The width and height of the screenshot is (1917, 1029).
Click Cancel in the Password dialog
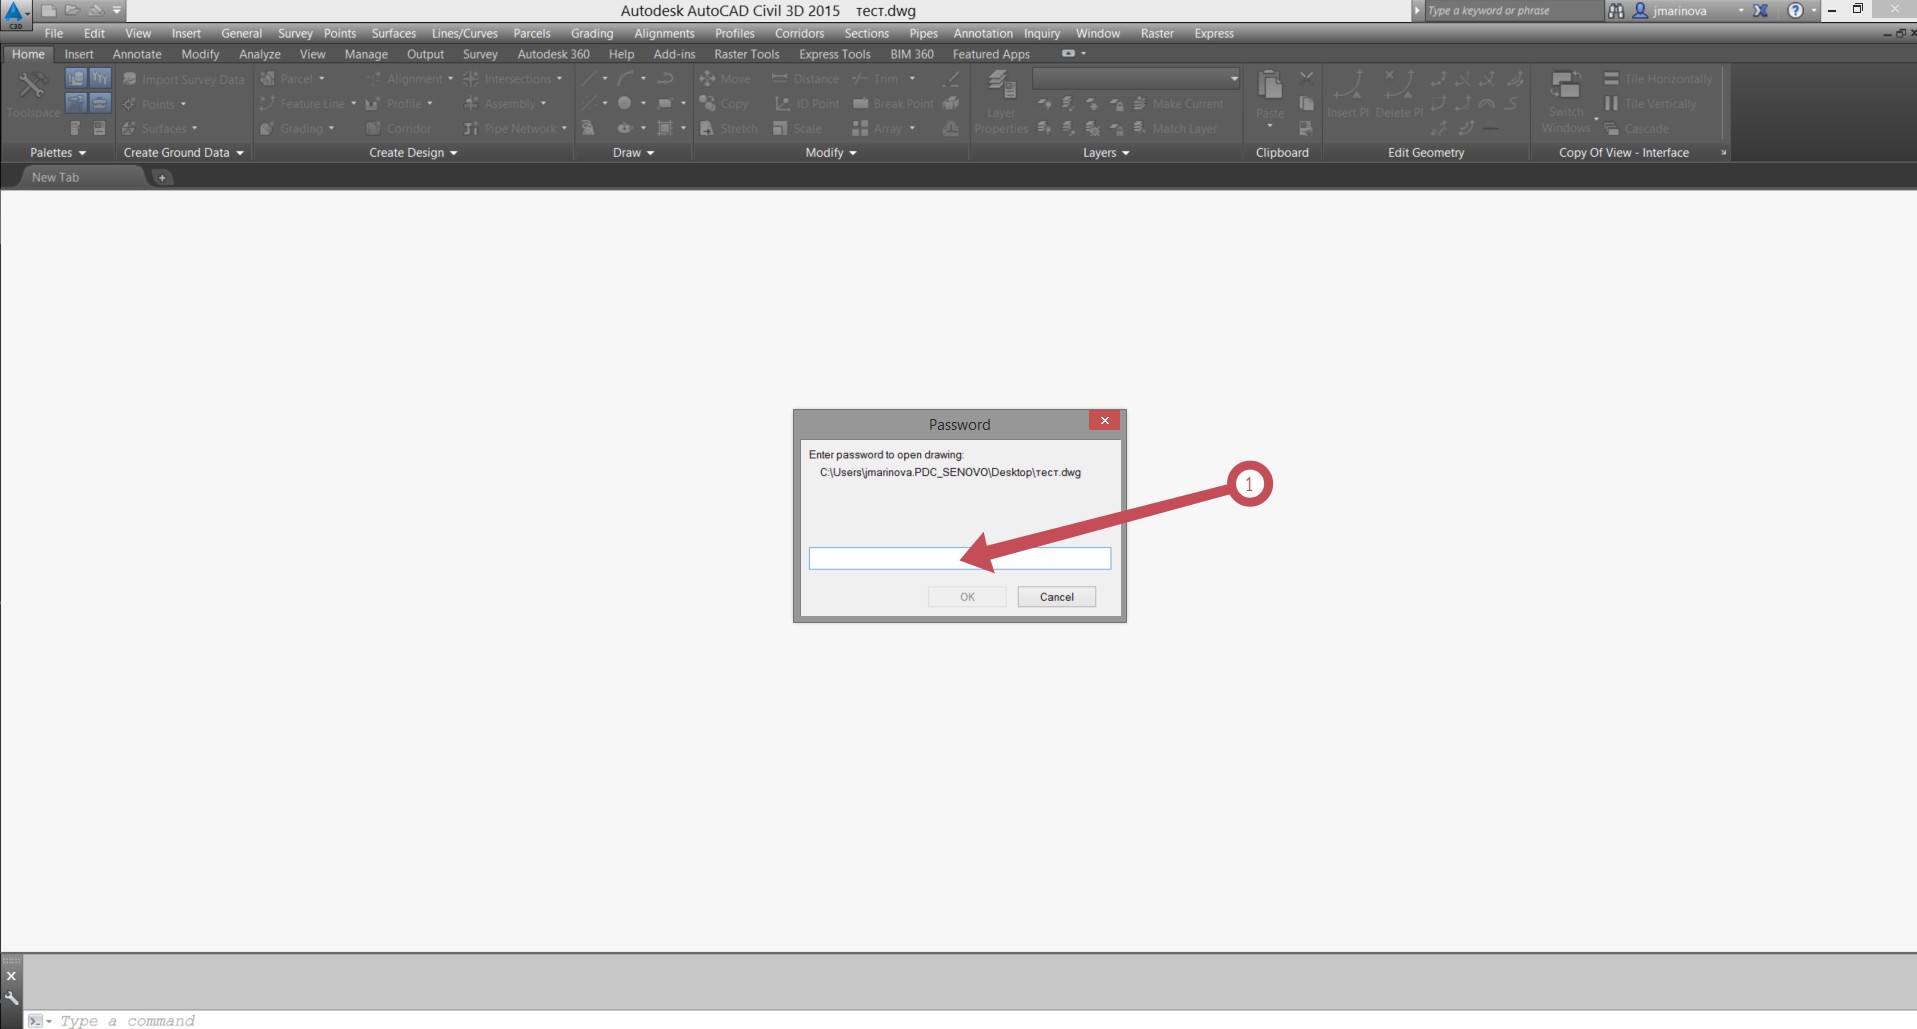pos(1057,597)
